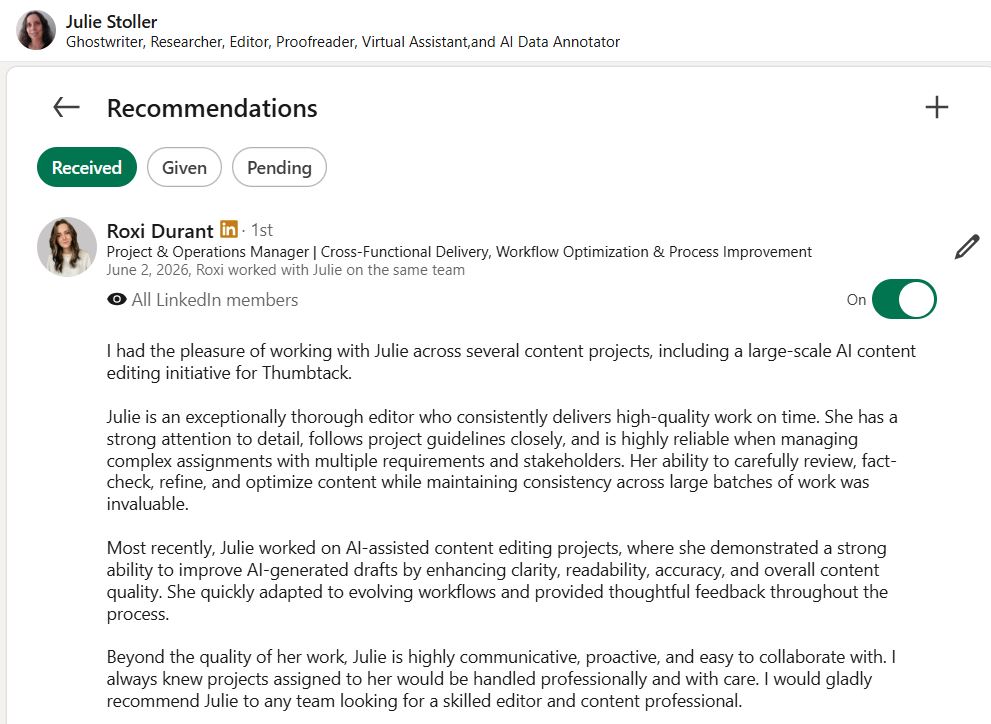Open Roxi Durant's profile via name link
The width and height of the screenshot is (991, 724).
pyautogui.click(x=160, y=231)
